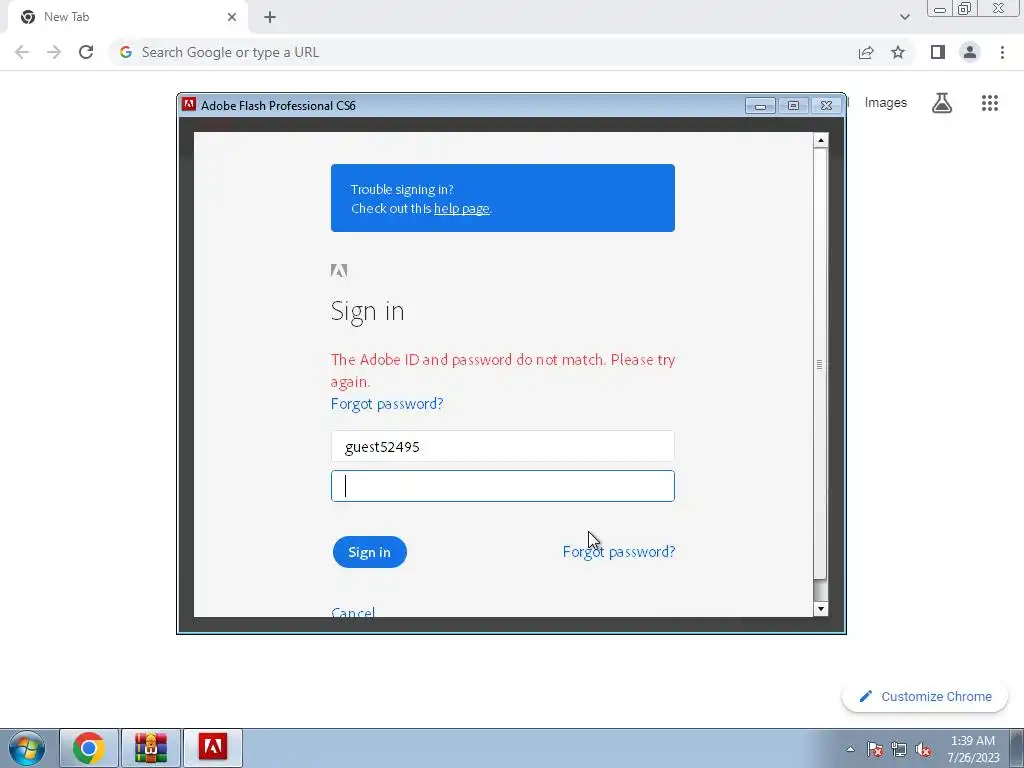The image size is (1024, 768).
Task: Click Forgot password link beside Sign in
Action: point(618,552)
